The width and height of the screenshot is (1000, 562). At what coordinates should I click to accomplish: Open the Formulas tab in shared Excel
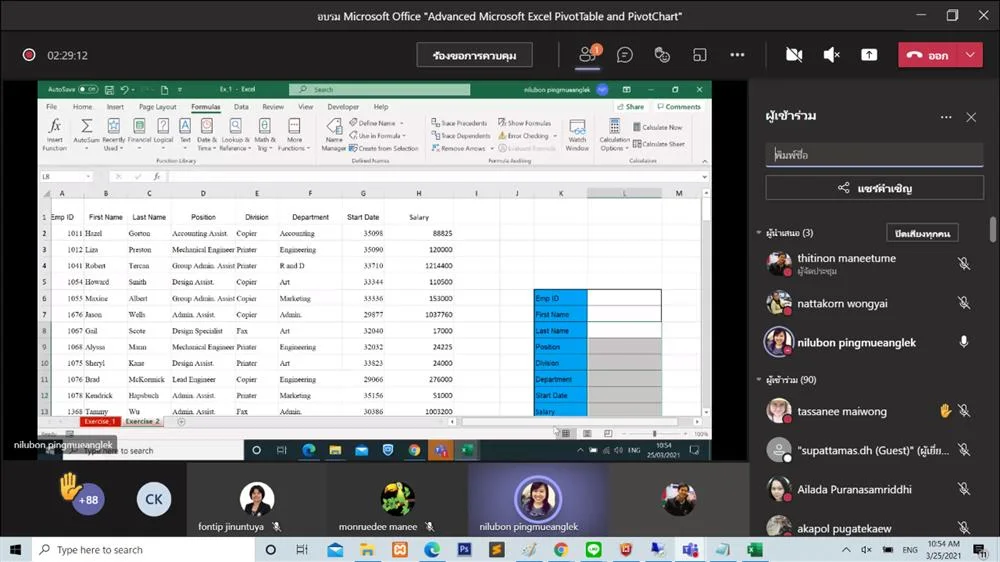click(205, 107)
